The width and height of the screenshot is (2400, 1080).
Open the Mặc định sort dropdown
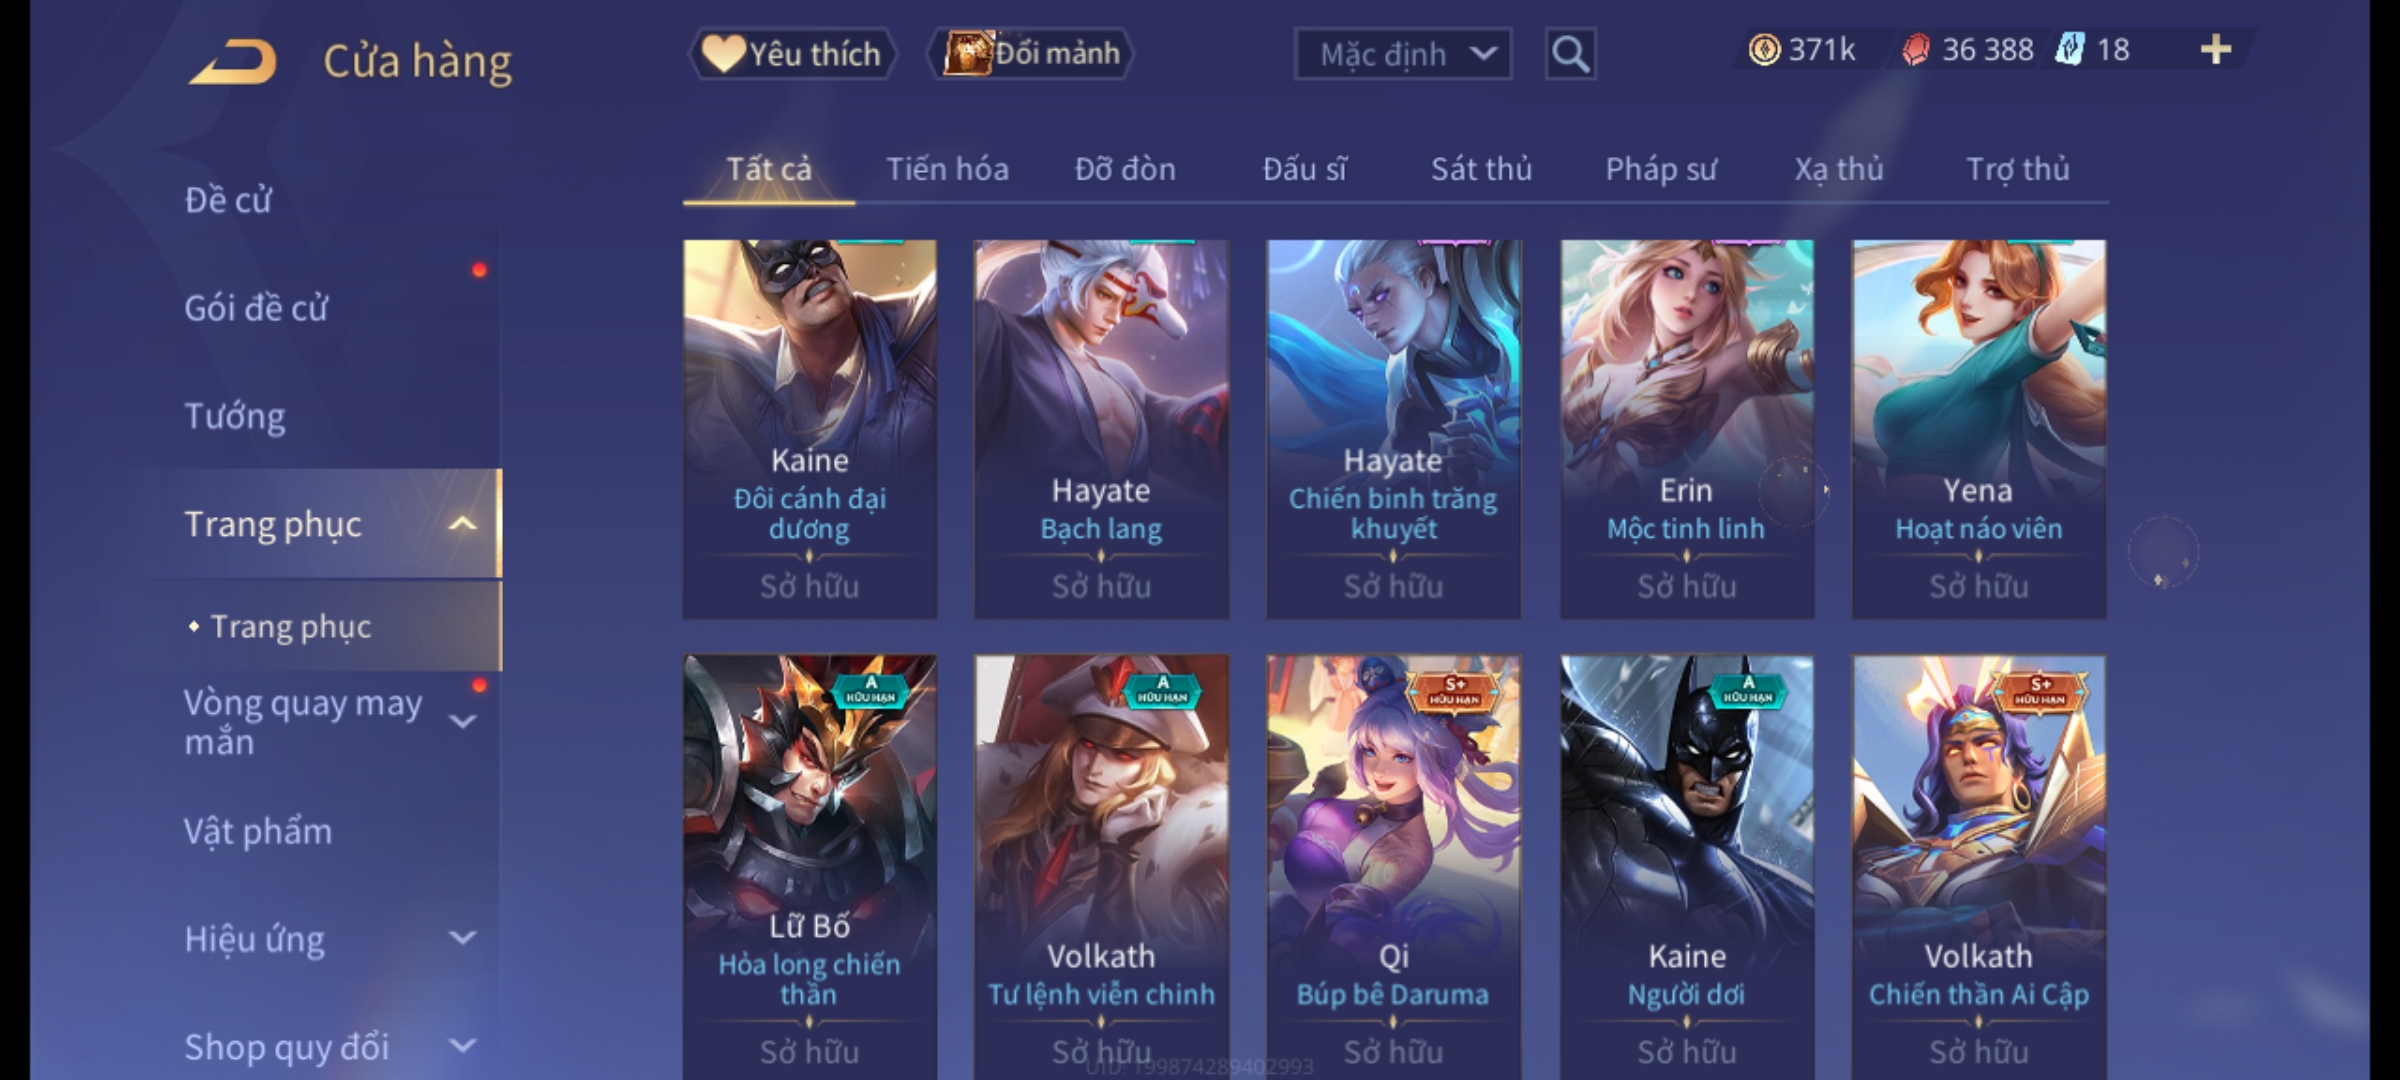(1402, 54)
